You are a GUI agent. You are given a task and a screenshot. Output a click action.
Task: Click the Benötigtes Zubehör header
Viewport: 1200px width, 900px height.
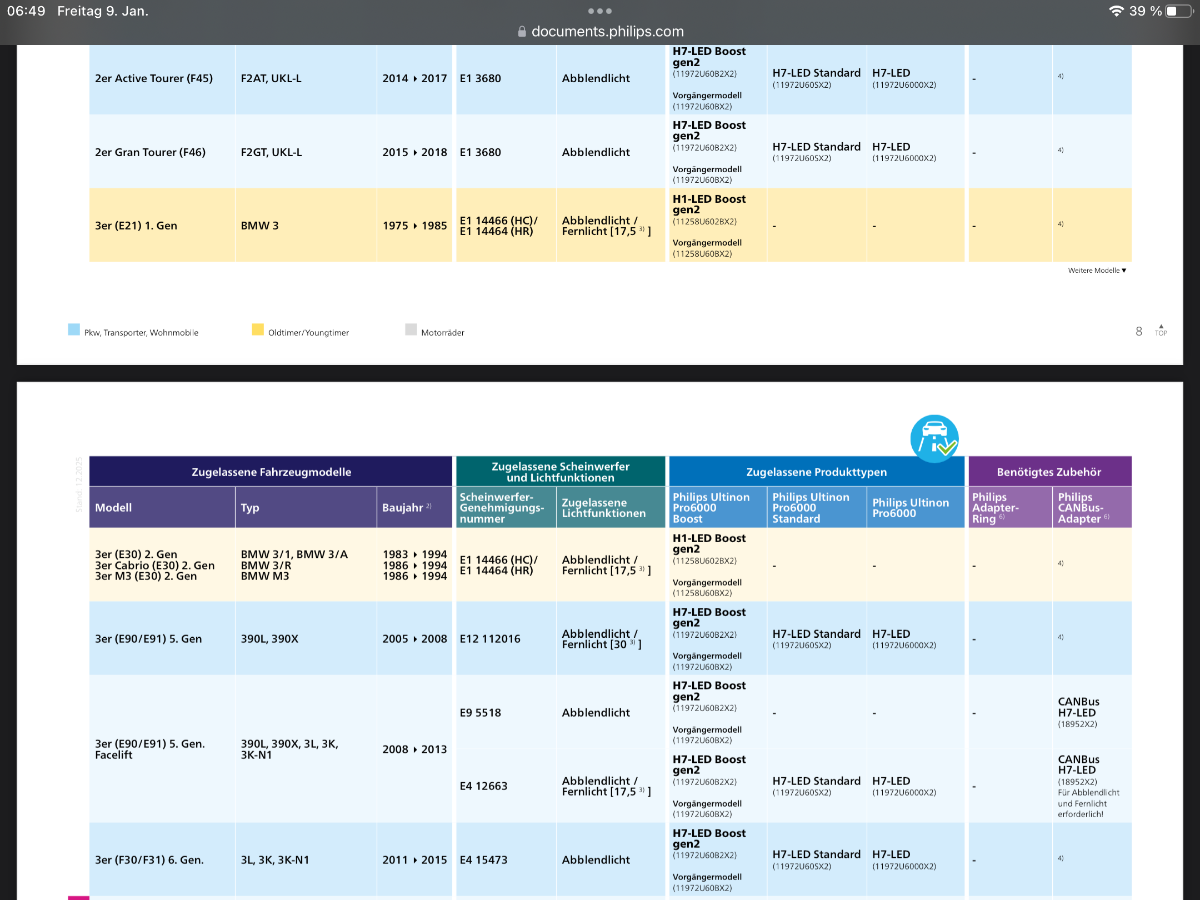tap(1049, 471)
